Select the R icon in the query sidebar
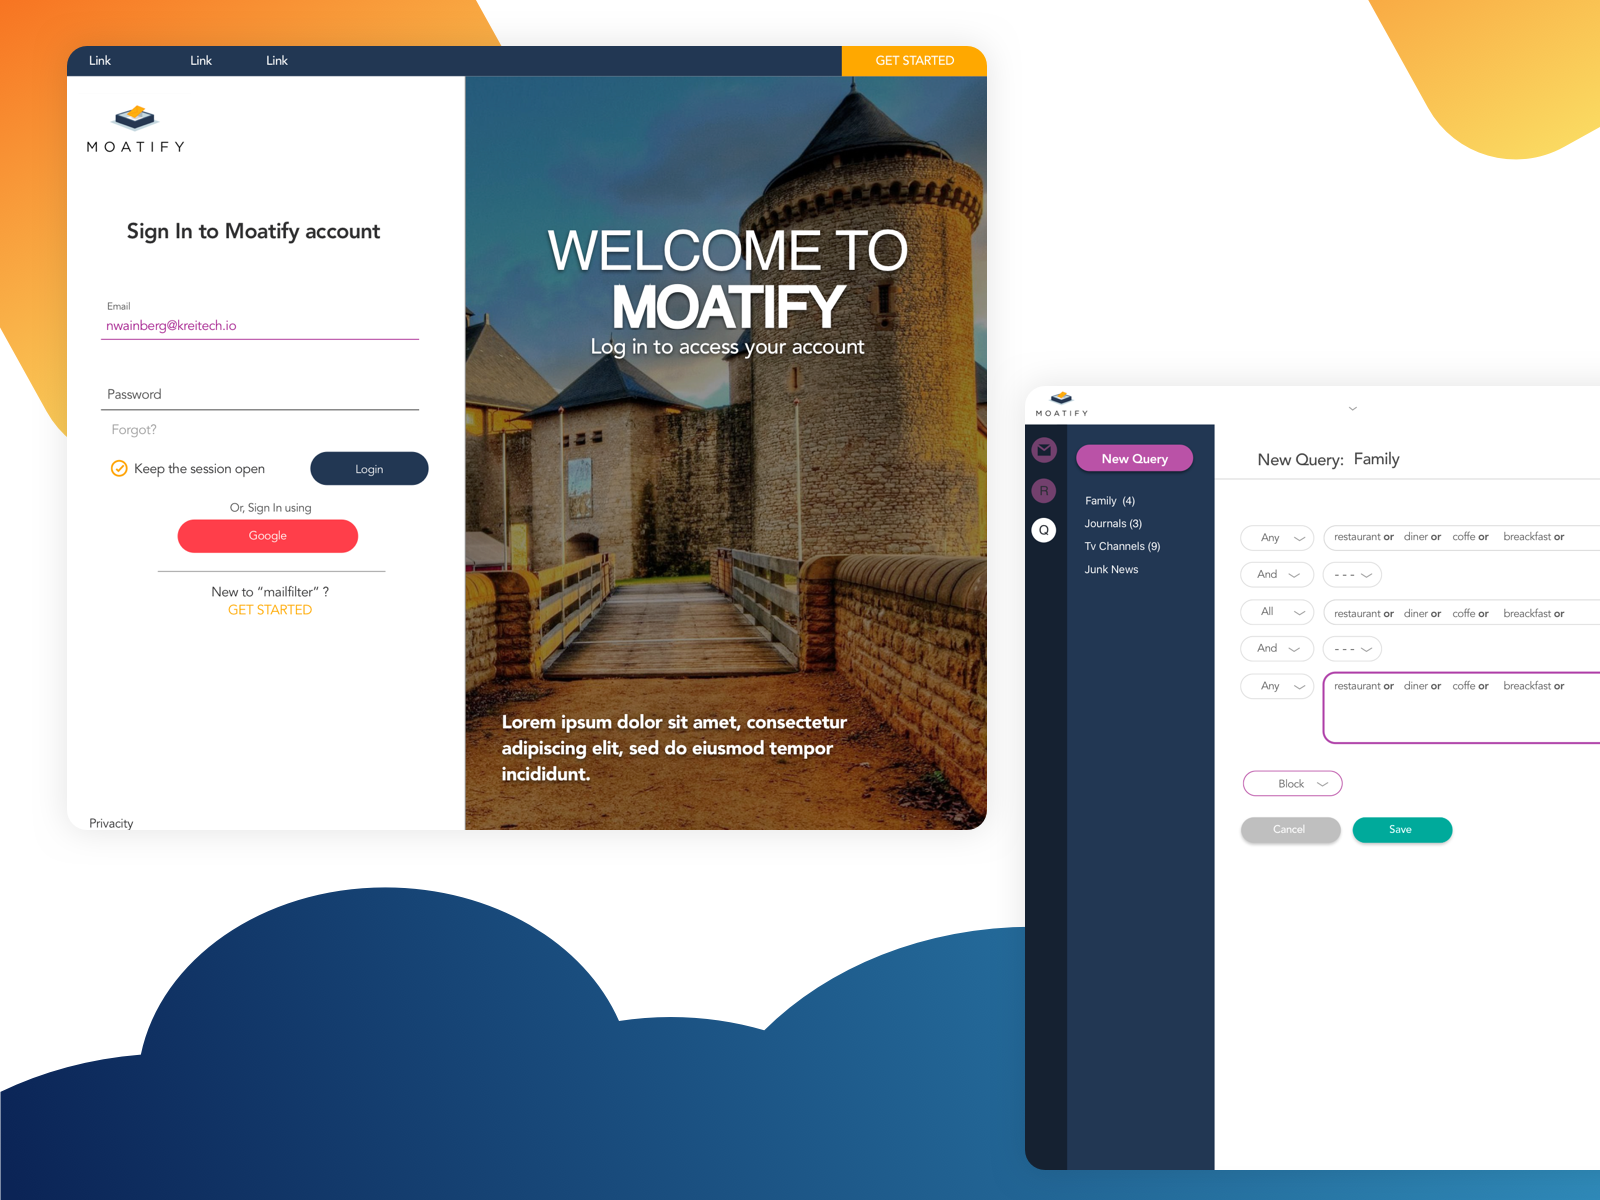Screen dimensions: 1600x1200 click(x=1044, y=491)
